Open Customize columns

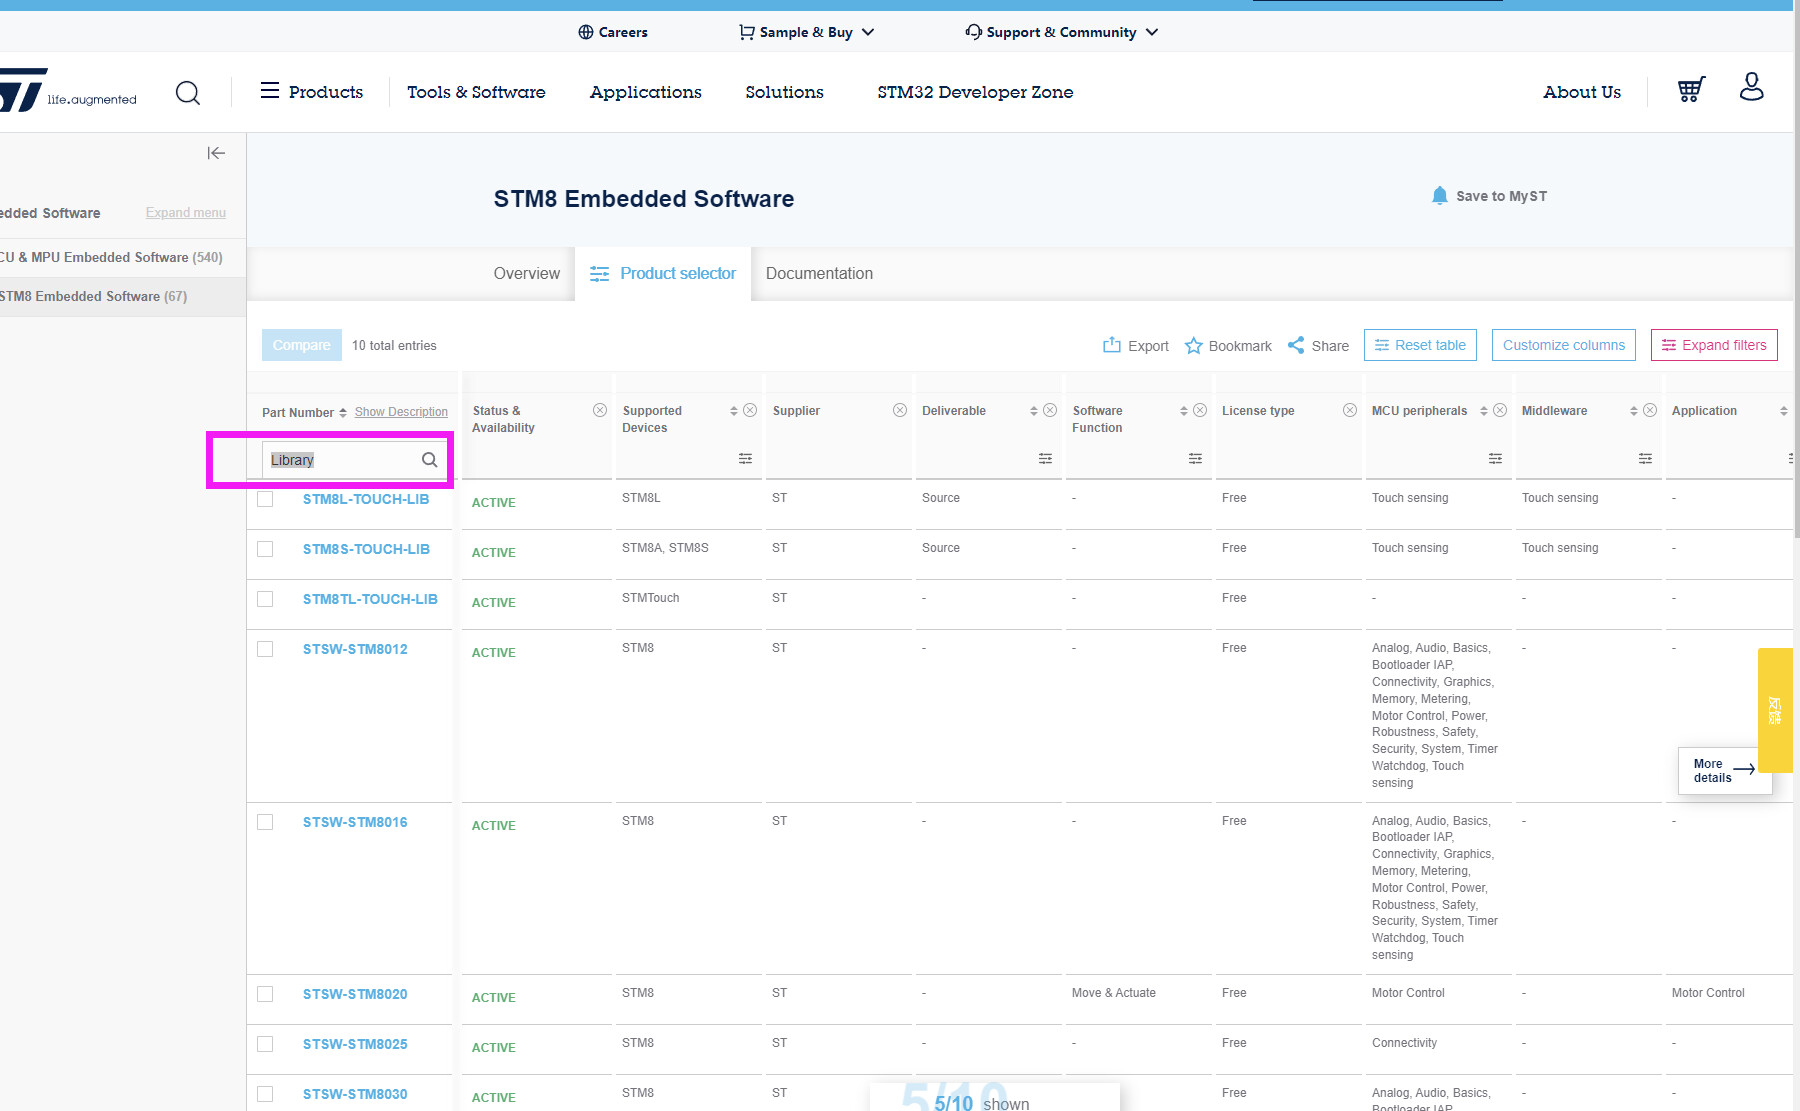coord(1564,345)
